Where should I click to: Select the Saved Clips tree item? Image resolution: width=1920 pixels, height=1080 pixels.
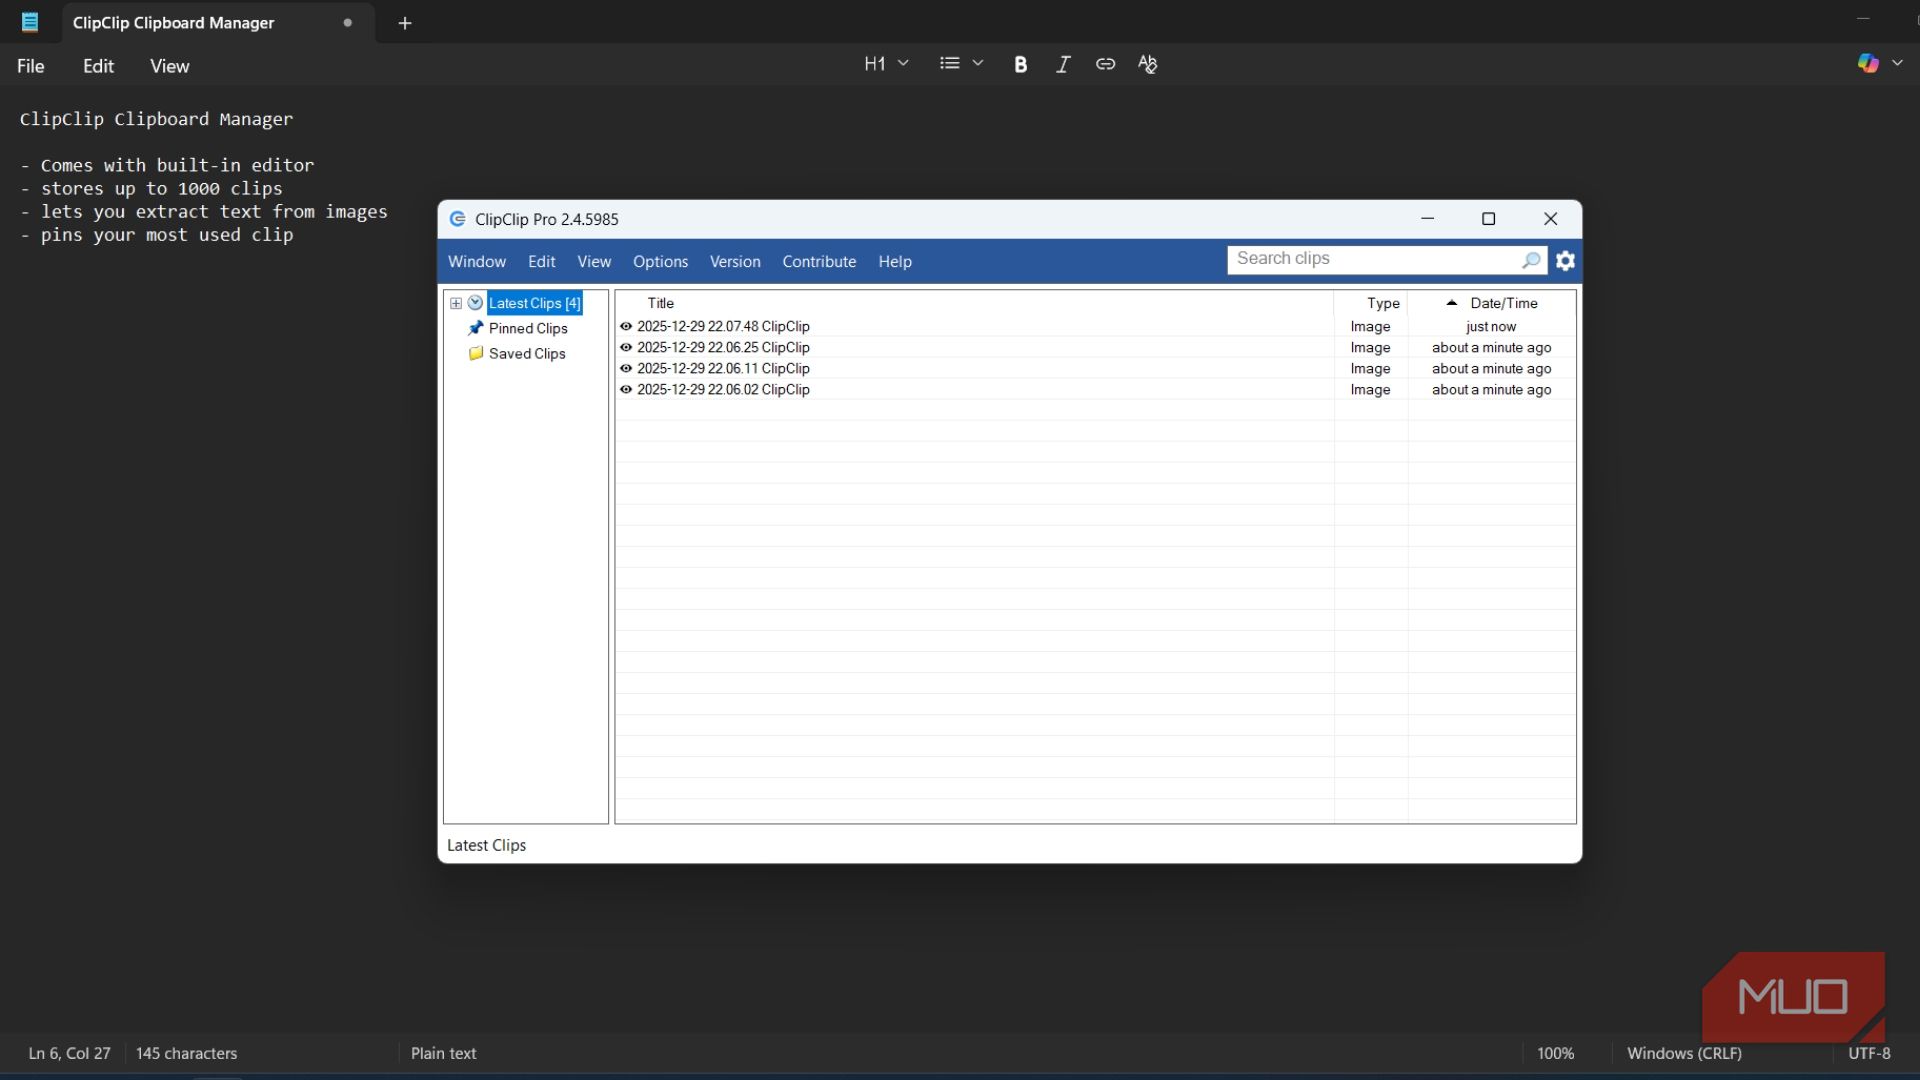527,353
